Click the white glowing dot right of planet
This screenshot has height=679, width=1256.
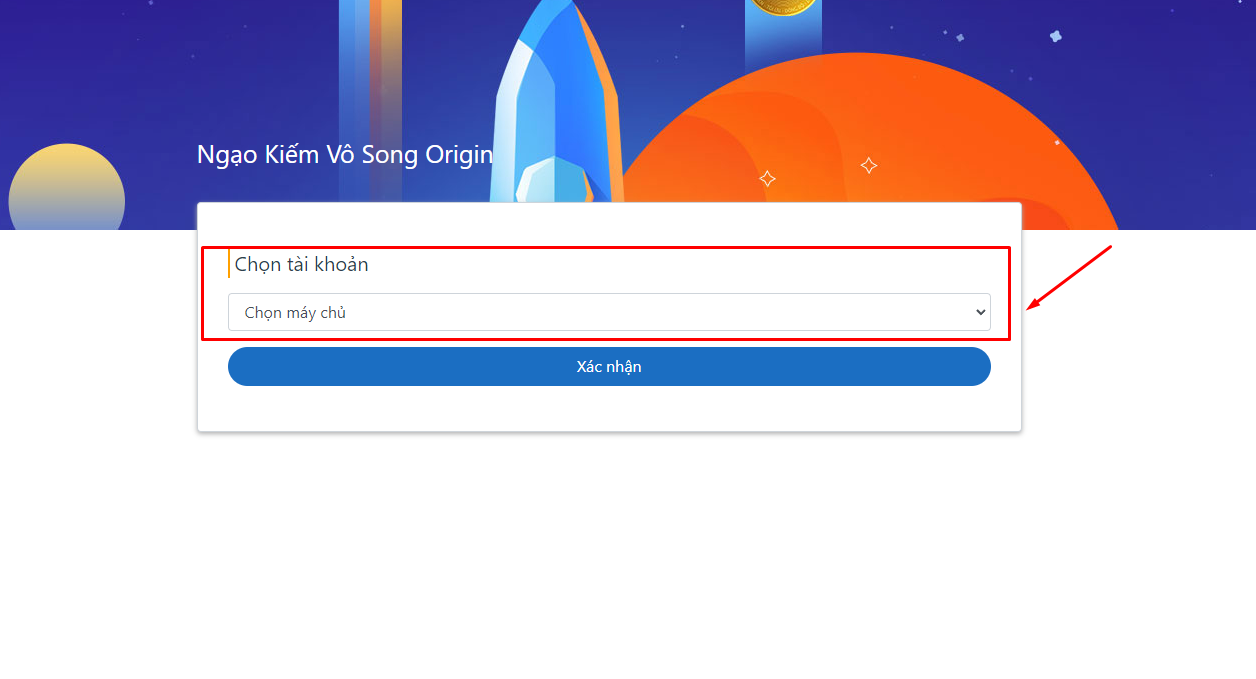1056,143
